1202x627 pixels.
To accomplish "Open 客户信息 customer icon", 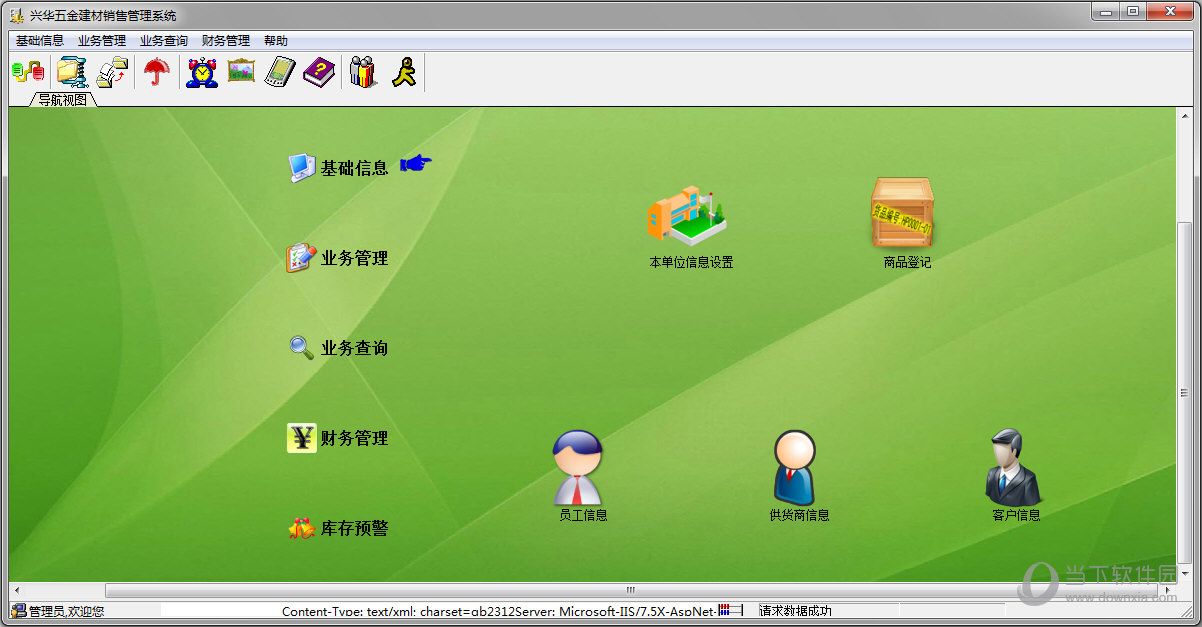I will [x=1014, y=467].
